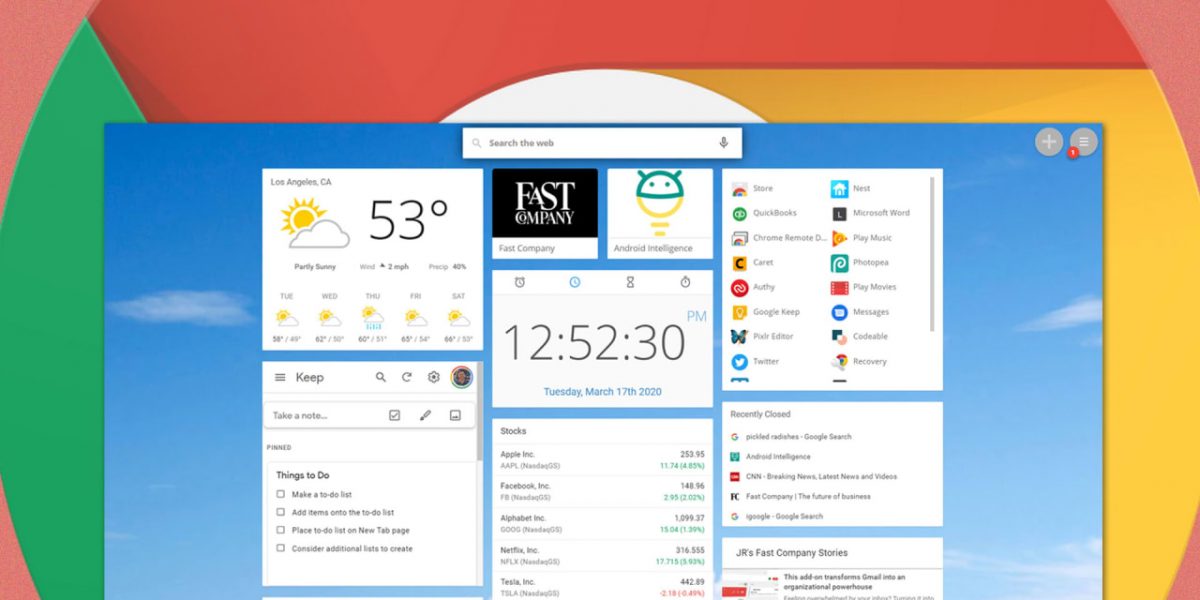Check off "Make a to-do list"
1200x600 pixels.
tap(279, 493)
